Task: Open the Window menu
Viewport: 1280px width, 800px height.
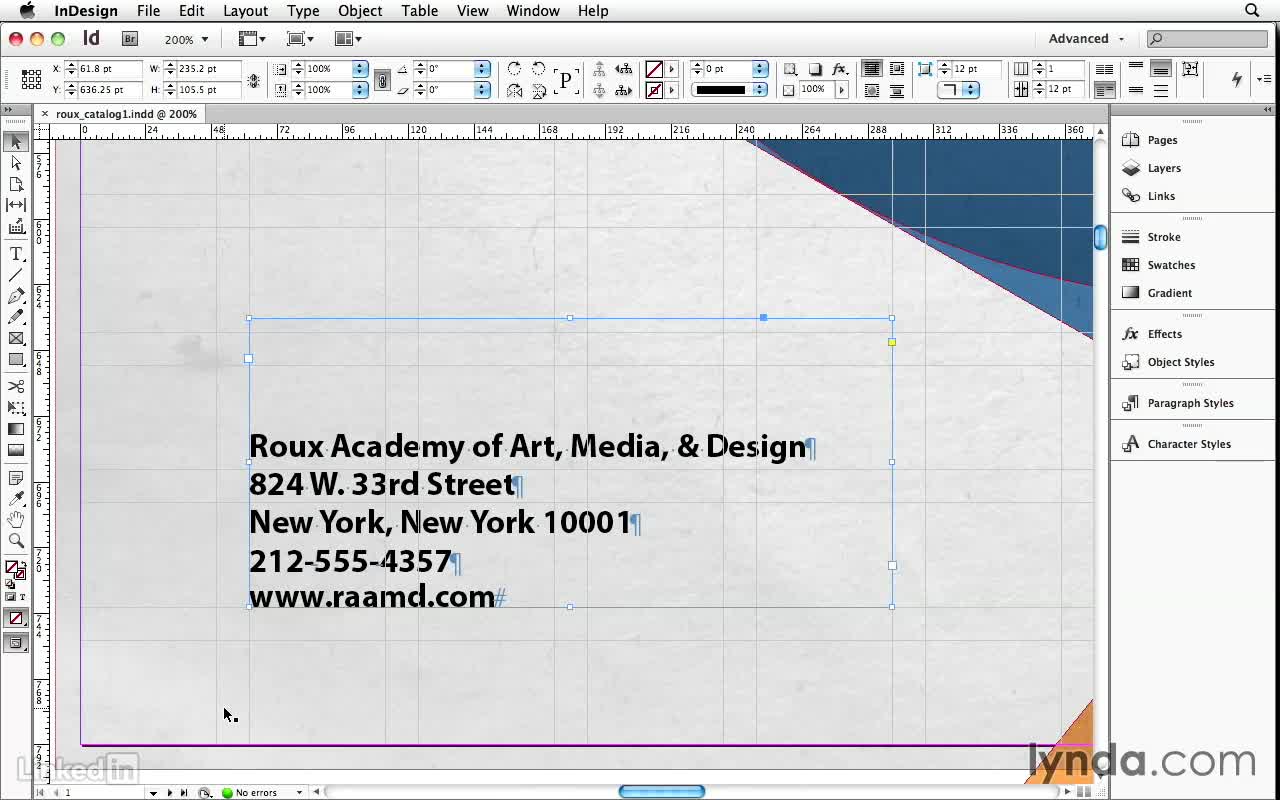Action: [533, 11]
